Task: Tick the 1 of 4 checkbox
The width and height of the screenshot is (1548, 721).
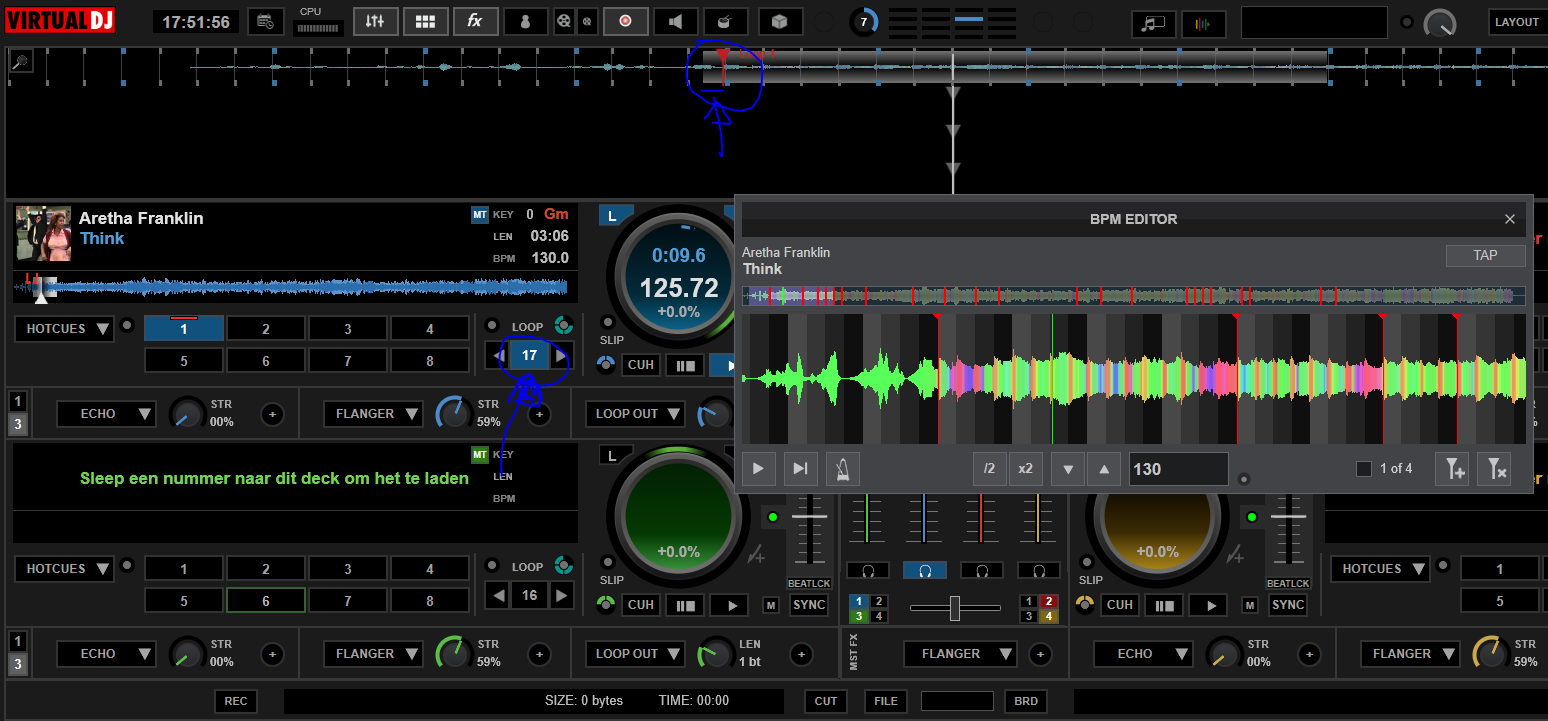Action: pos(1363,468)
